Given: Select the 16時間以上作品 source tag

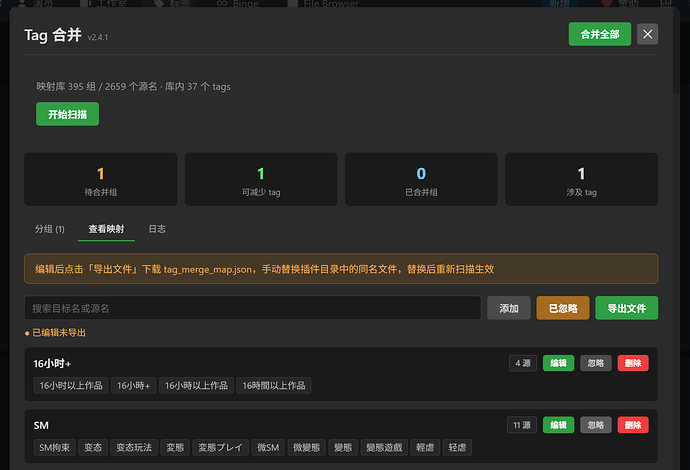Looking at the screenshot, I should click(x=274, y=386).
